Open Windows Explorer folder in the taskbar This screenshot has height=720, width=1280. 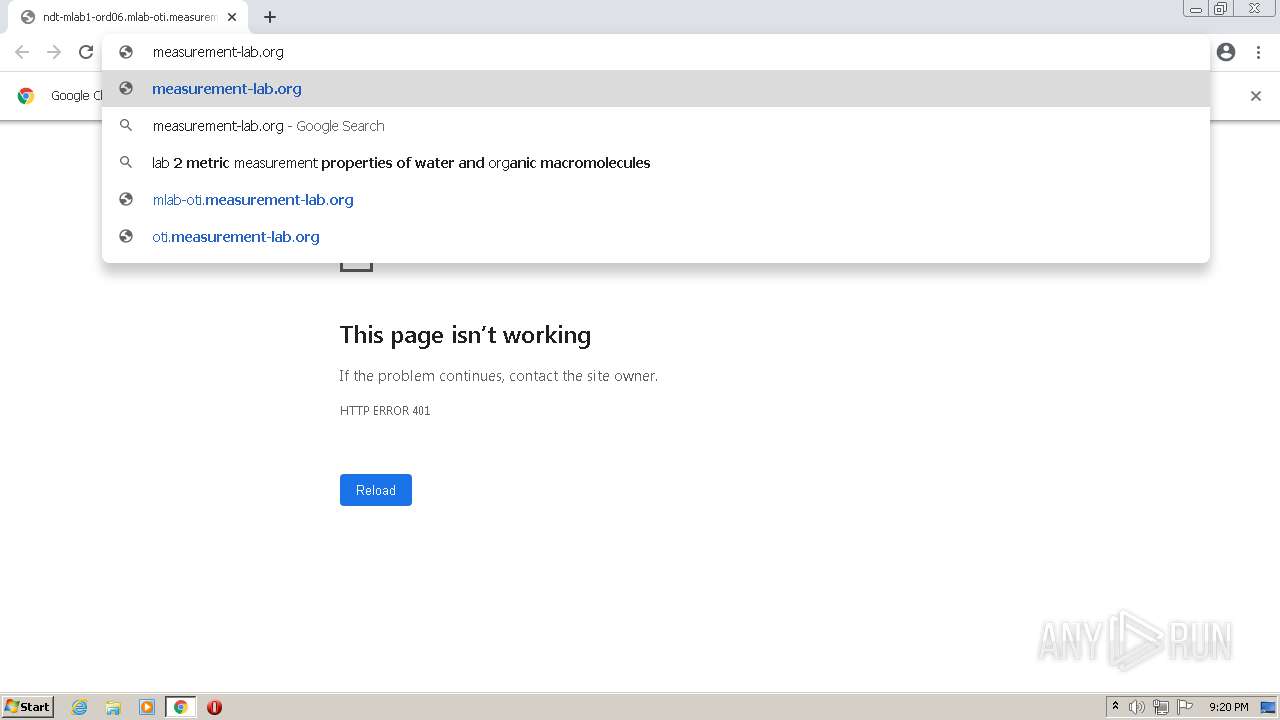coord(113,707)
